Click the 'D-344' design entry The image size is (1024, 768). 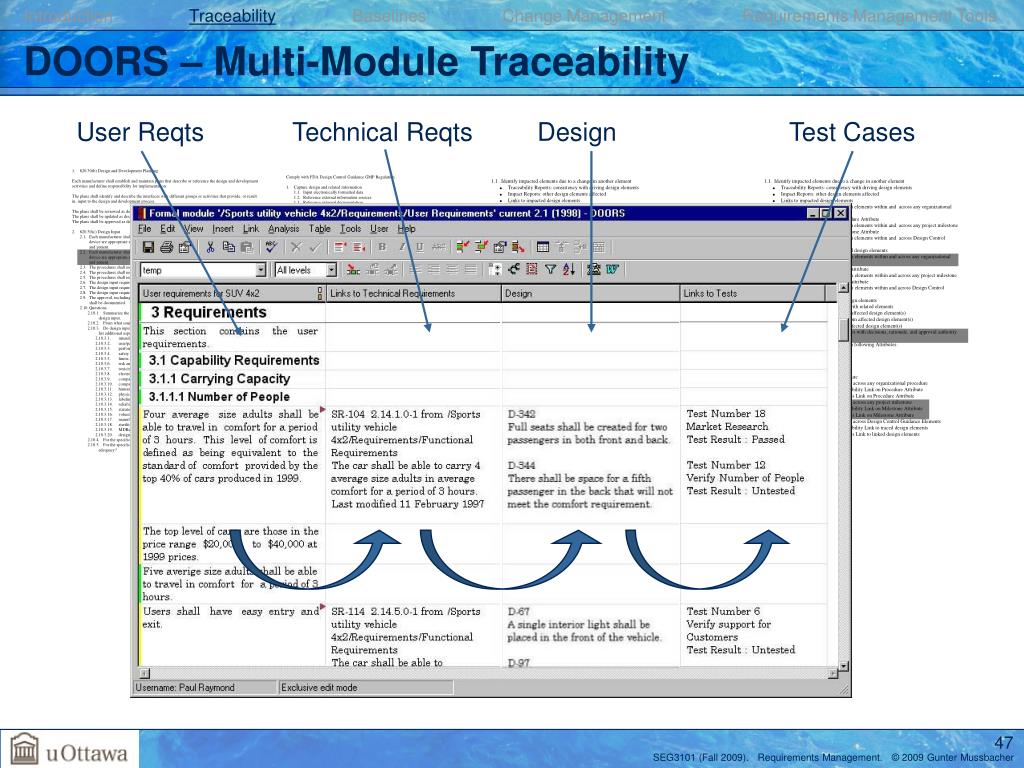click(x=521, y=465)
